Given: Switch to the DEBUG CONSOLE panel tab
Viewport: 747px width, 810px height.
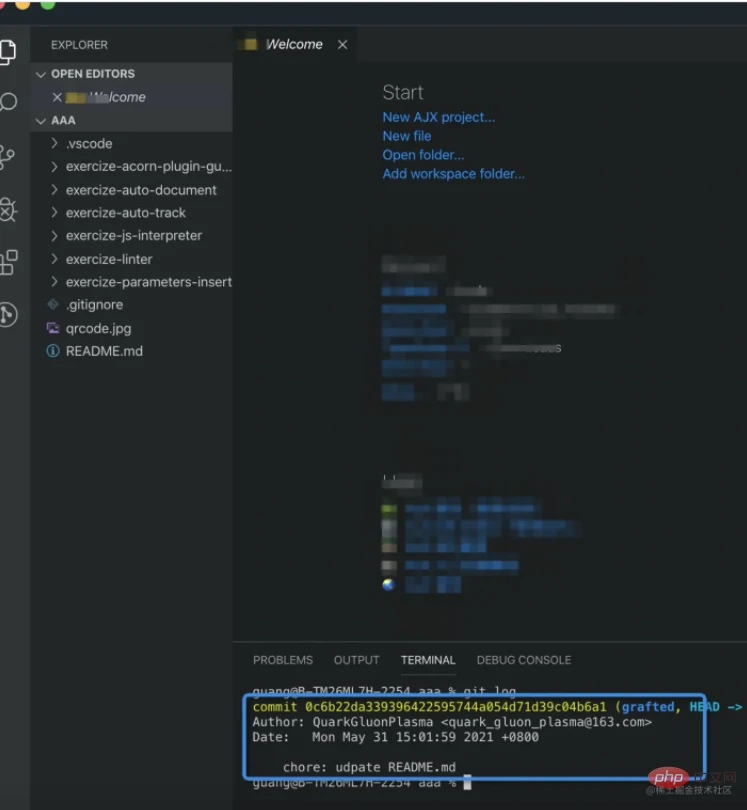Looking at the screenshot, I should point(524,660).
